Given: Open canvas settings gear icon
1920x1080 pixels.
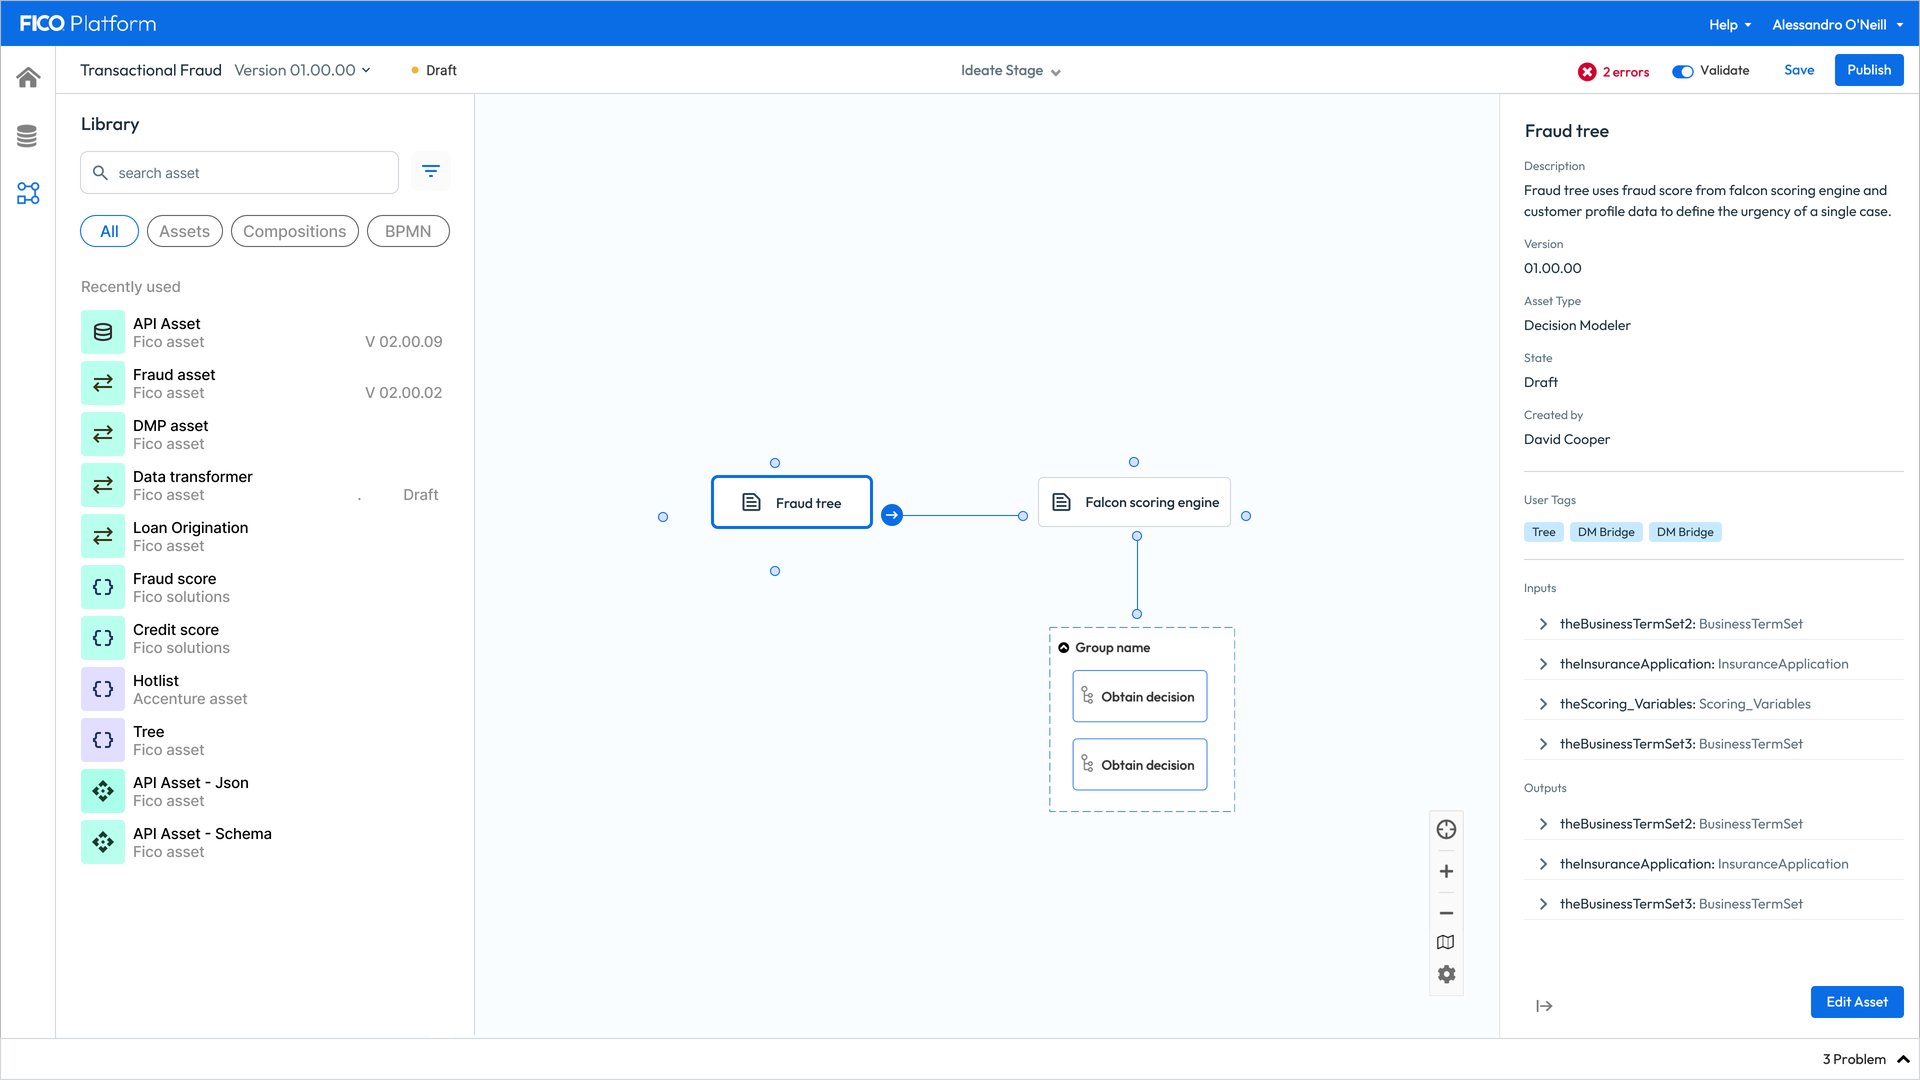Looking at the screenshot, I should [1446, 974].
